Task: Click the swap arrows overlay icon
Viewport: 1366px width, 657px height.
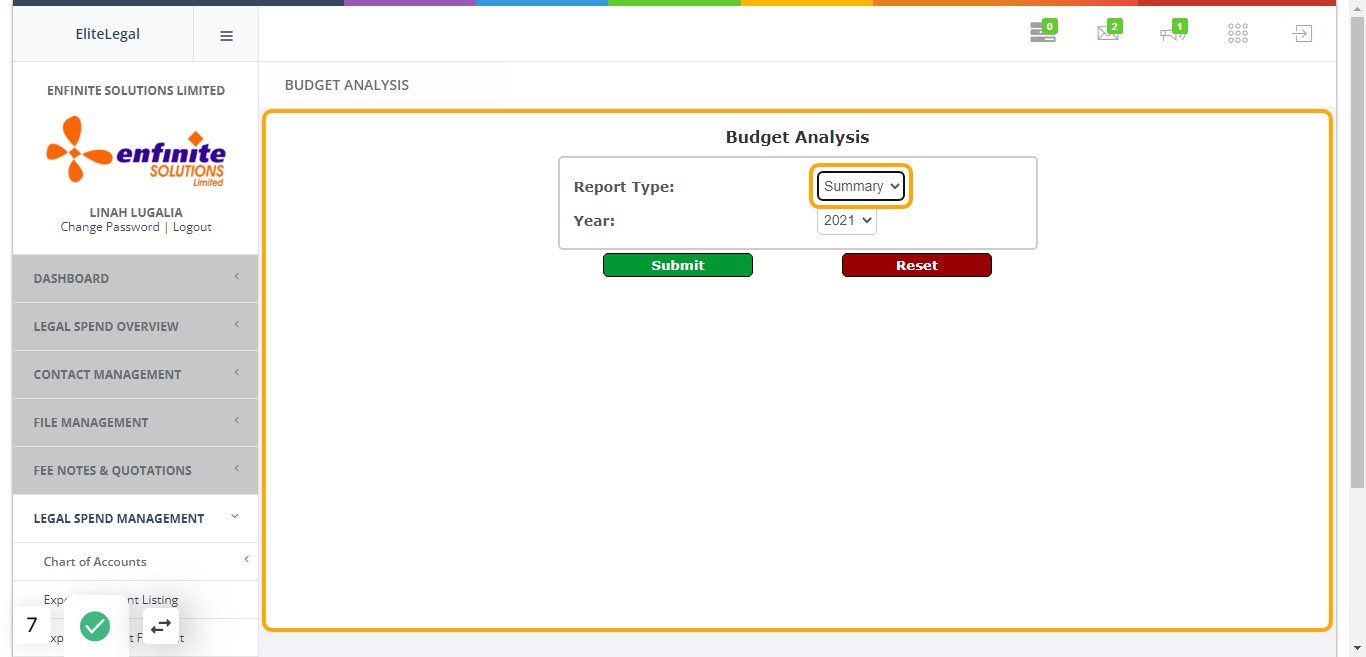Action: coord(161,626)
